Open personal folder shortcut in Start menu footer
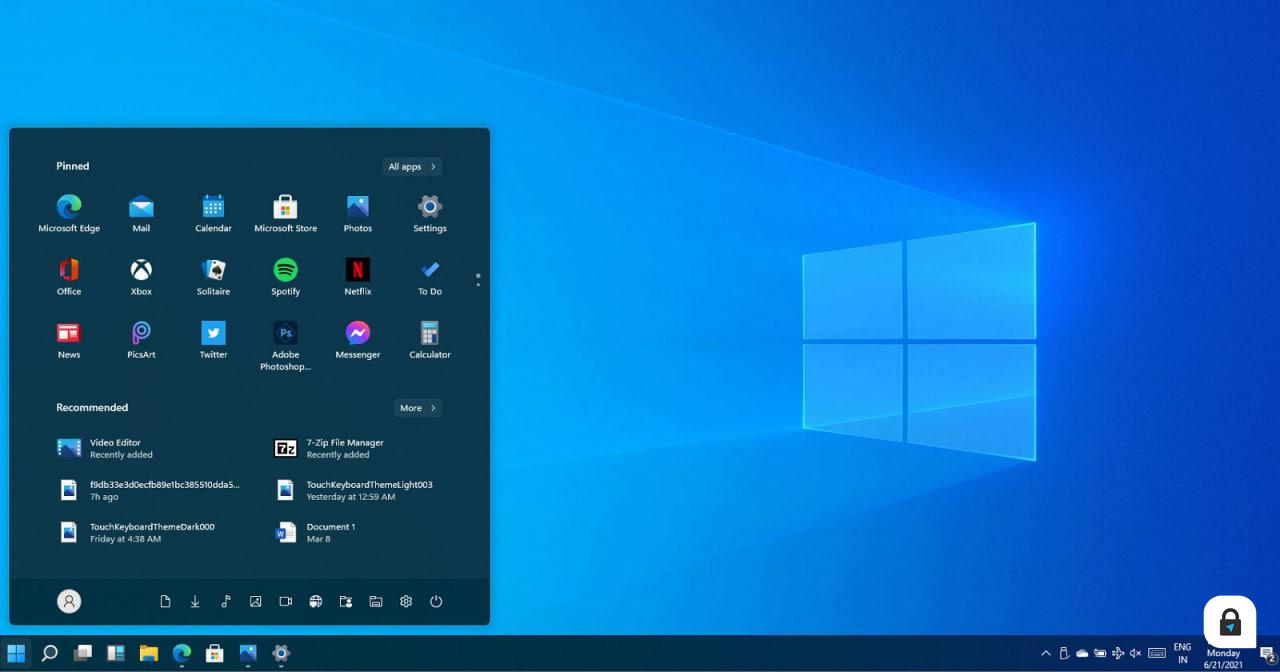The image size is (1280, 672). (x=346, y=601)
